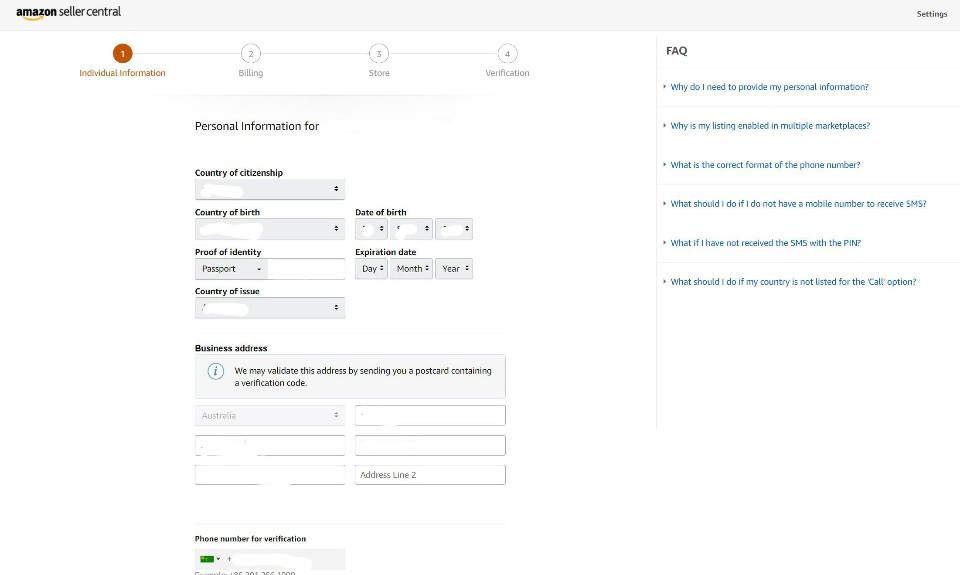Expand FAQ about country not listed for Call option
Image resolution: width=960 pixels, height=575 pixels.
click(793, 282)
